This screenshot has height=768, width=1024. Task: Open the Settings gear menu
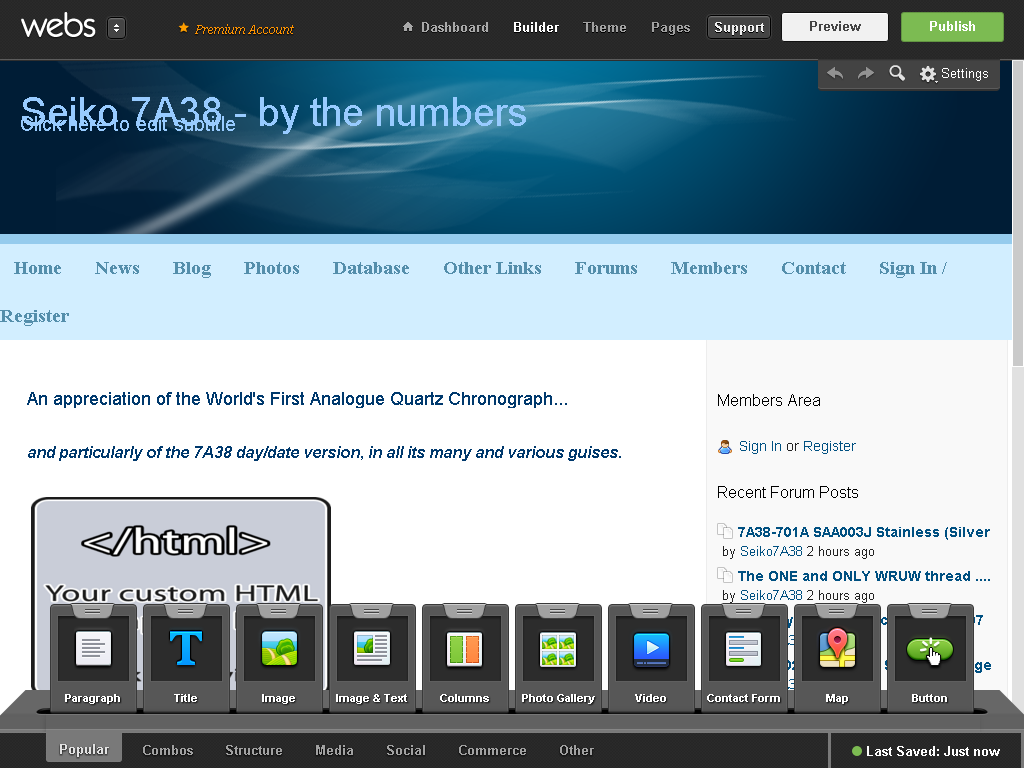(x=954, y=74)
